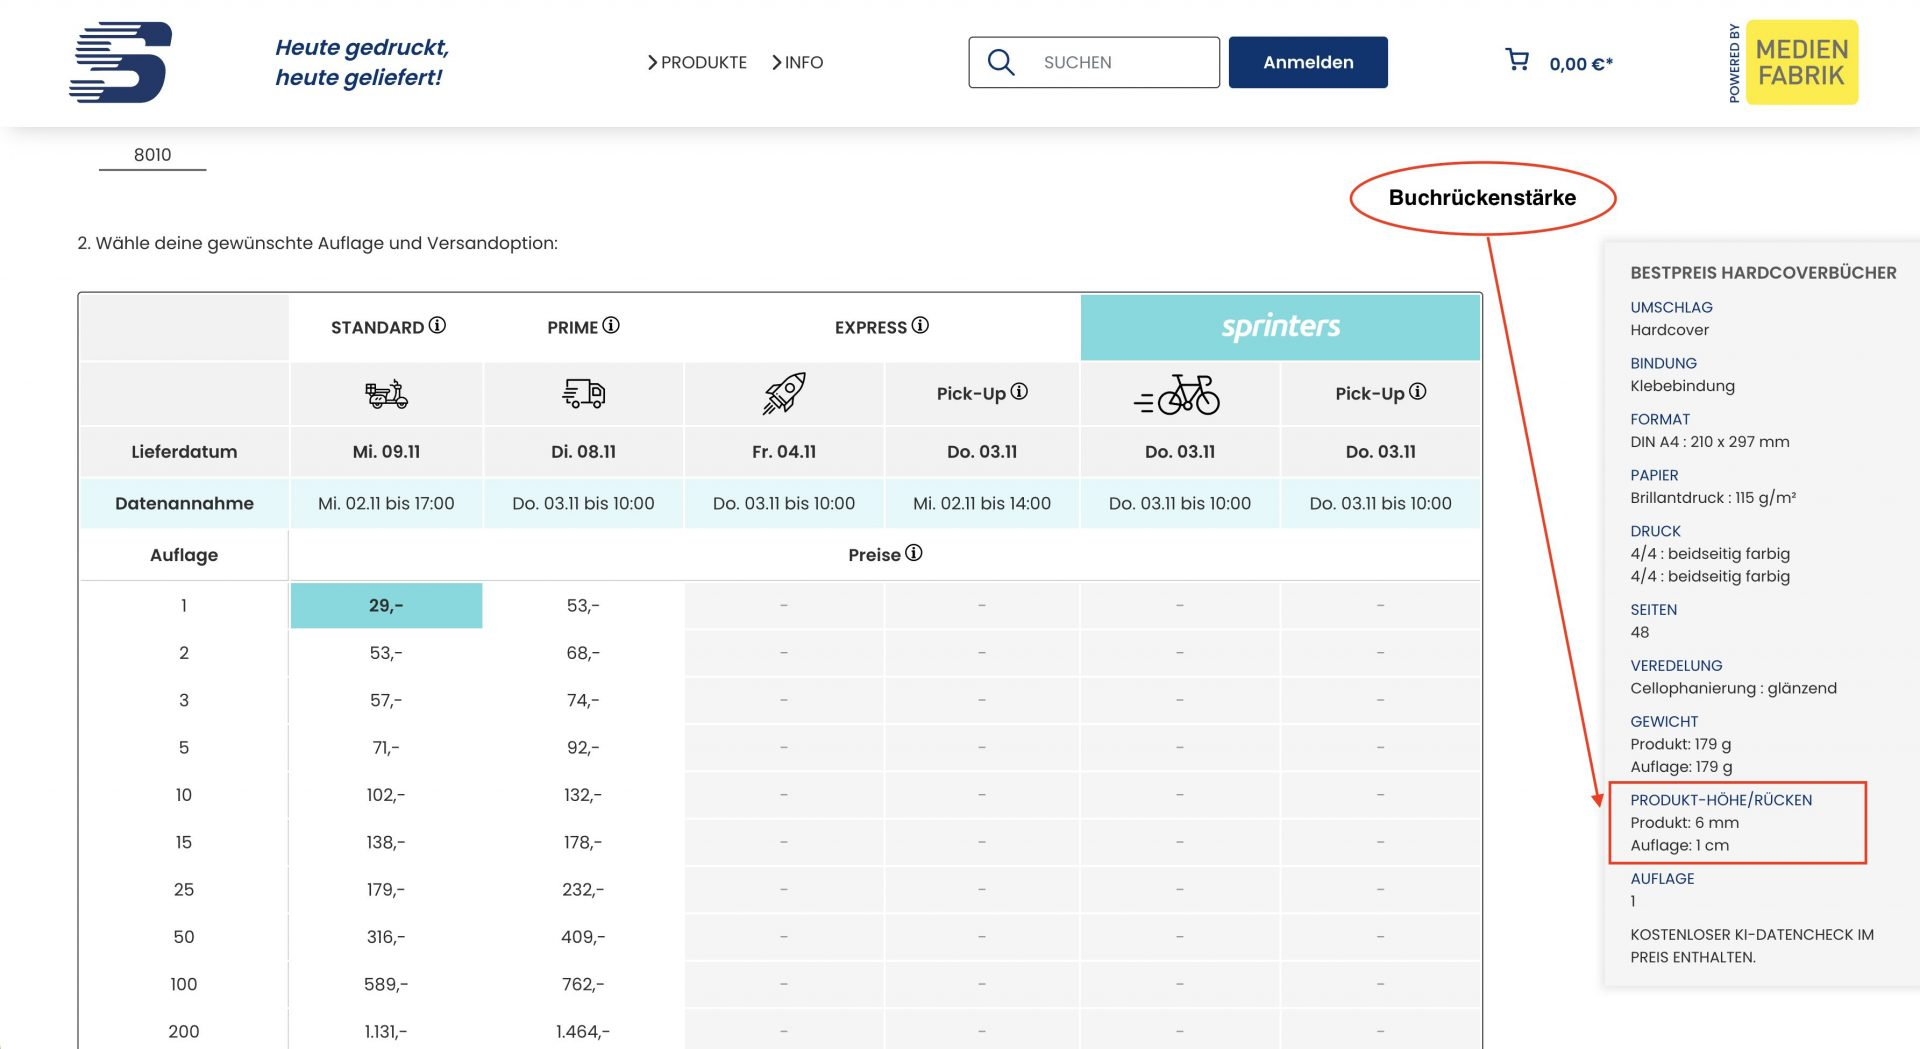The height and width of the screenshot is (1049, 1920).
Task: Click the SUCHEN search field
Action: click(1094, 62)
